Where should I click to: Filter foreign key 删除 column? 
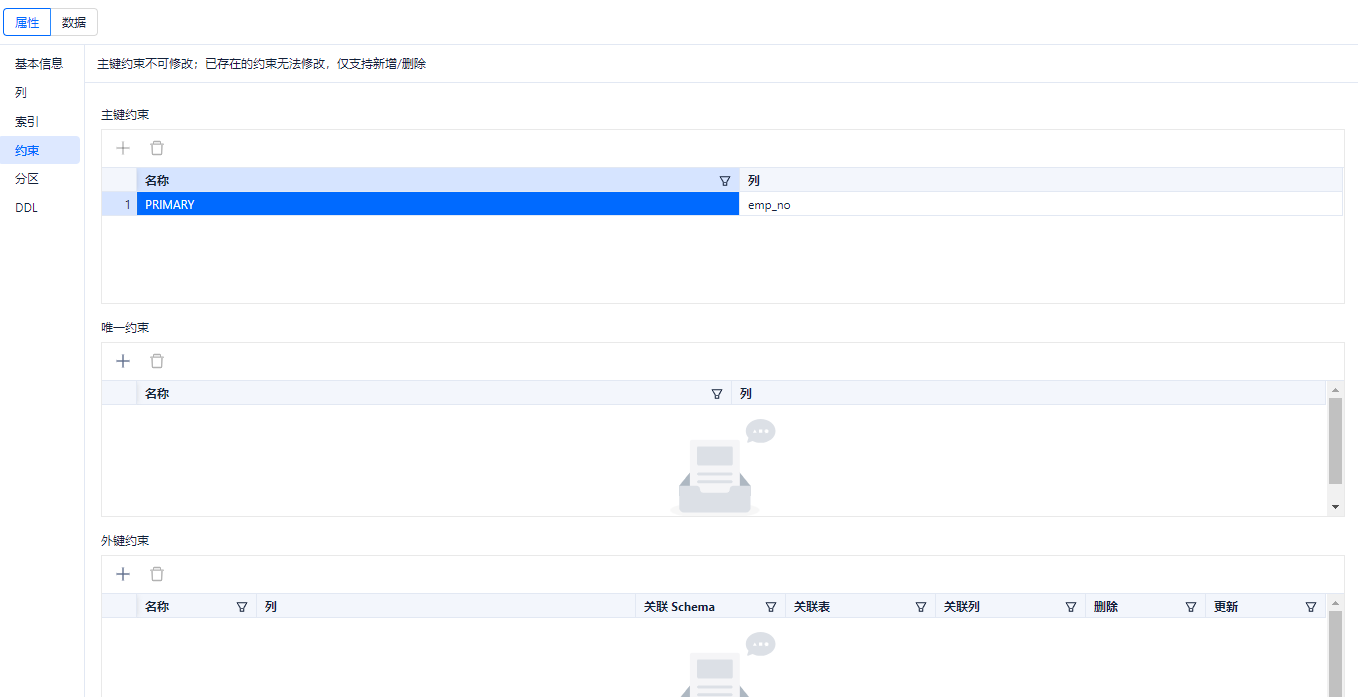point(1191,607)
